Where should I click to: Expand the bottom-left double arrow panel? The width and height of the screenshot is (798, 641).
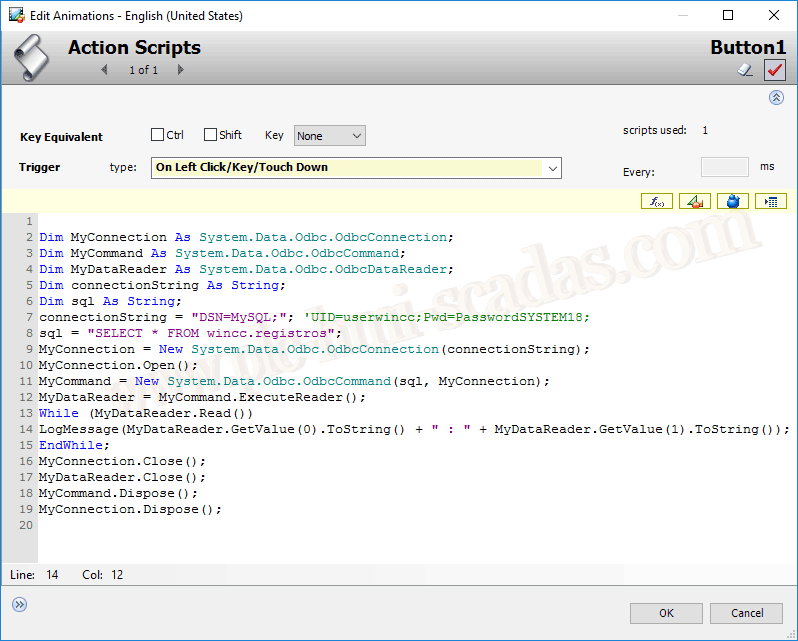19,604
